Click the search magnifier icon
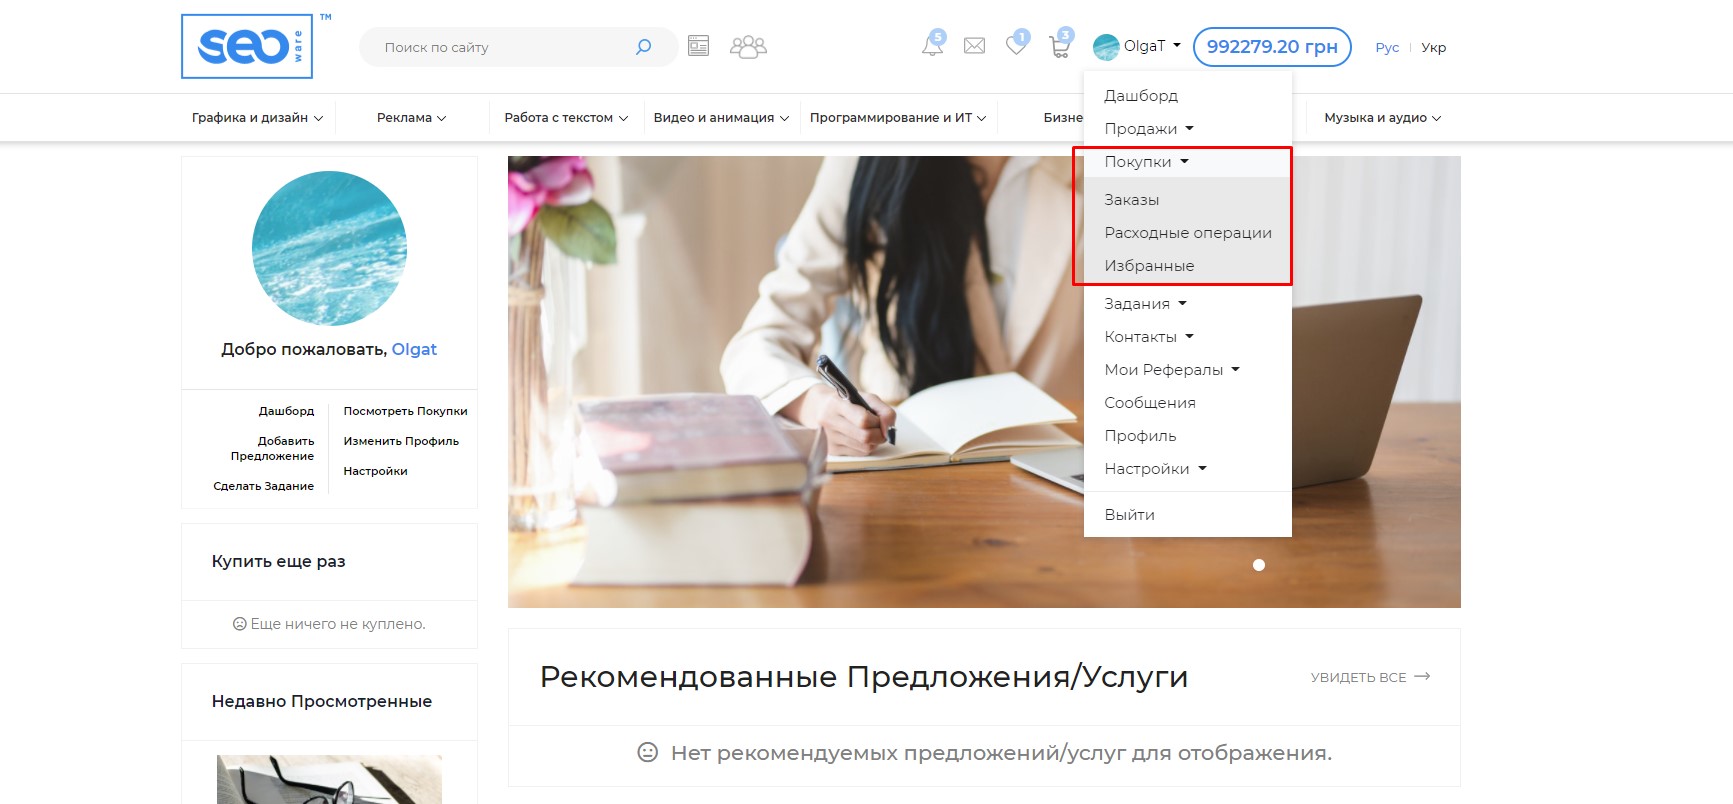1733x804 pixels. pos(643,47)
